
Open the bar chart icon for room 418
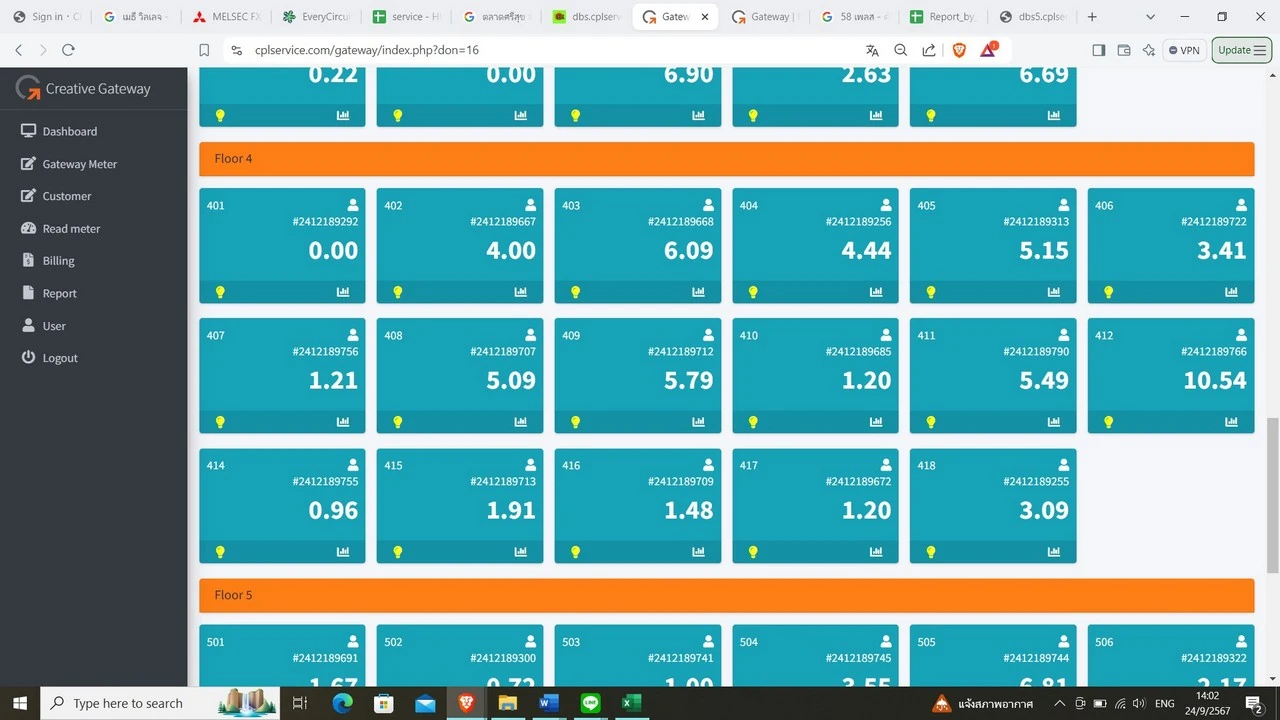1054,552
